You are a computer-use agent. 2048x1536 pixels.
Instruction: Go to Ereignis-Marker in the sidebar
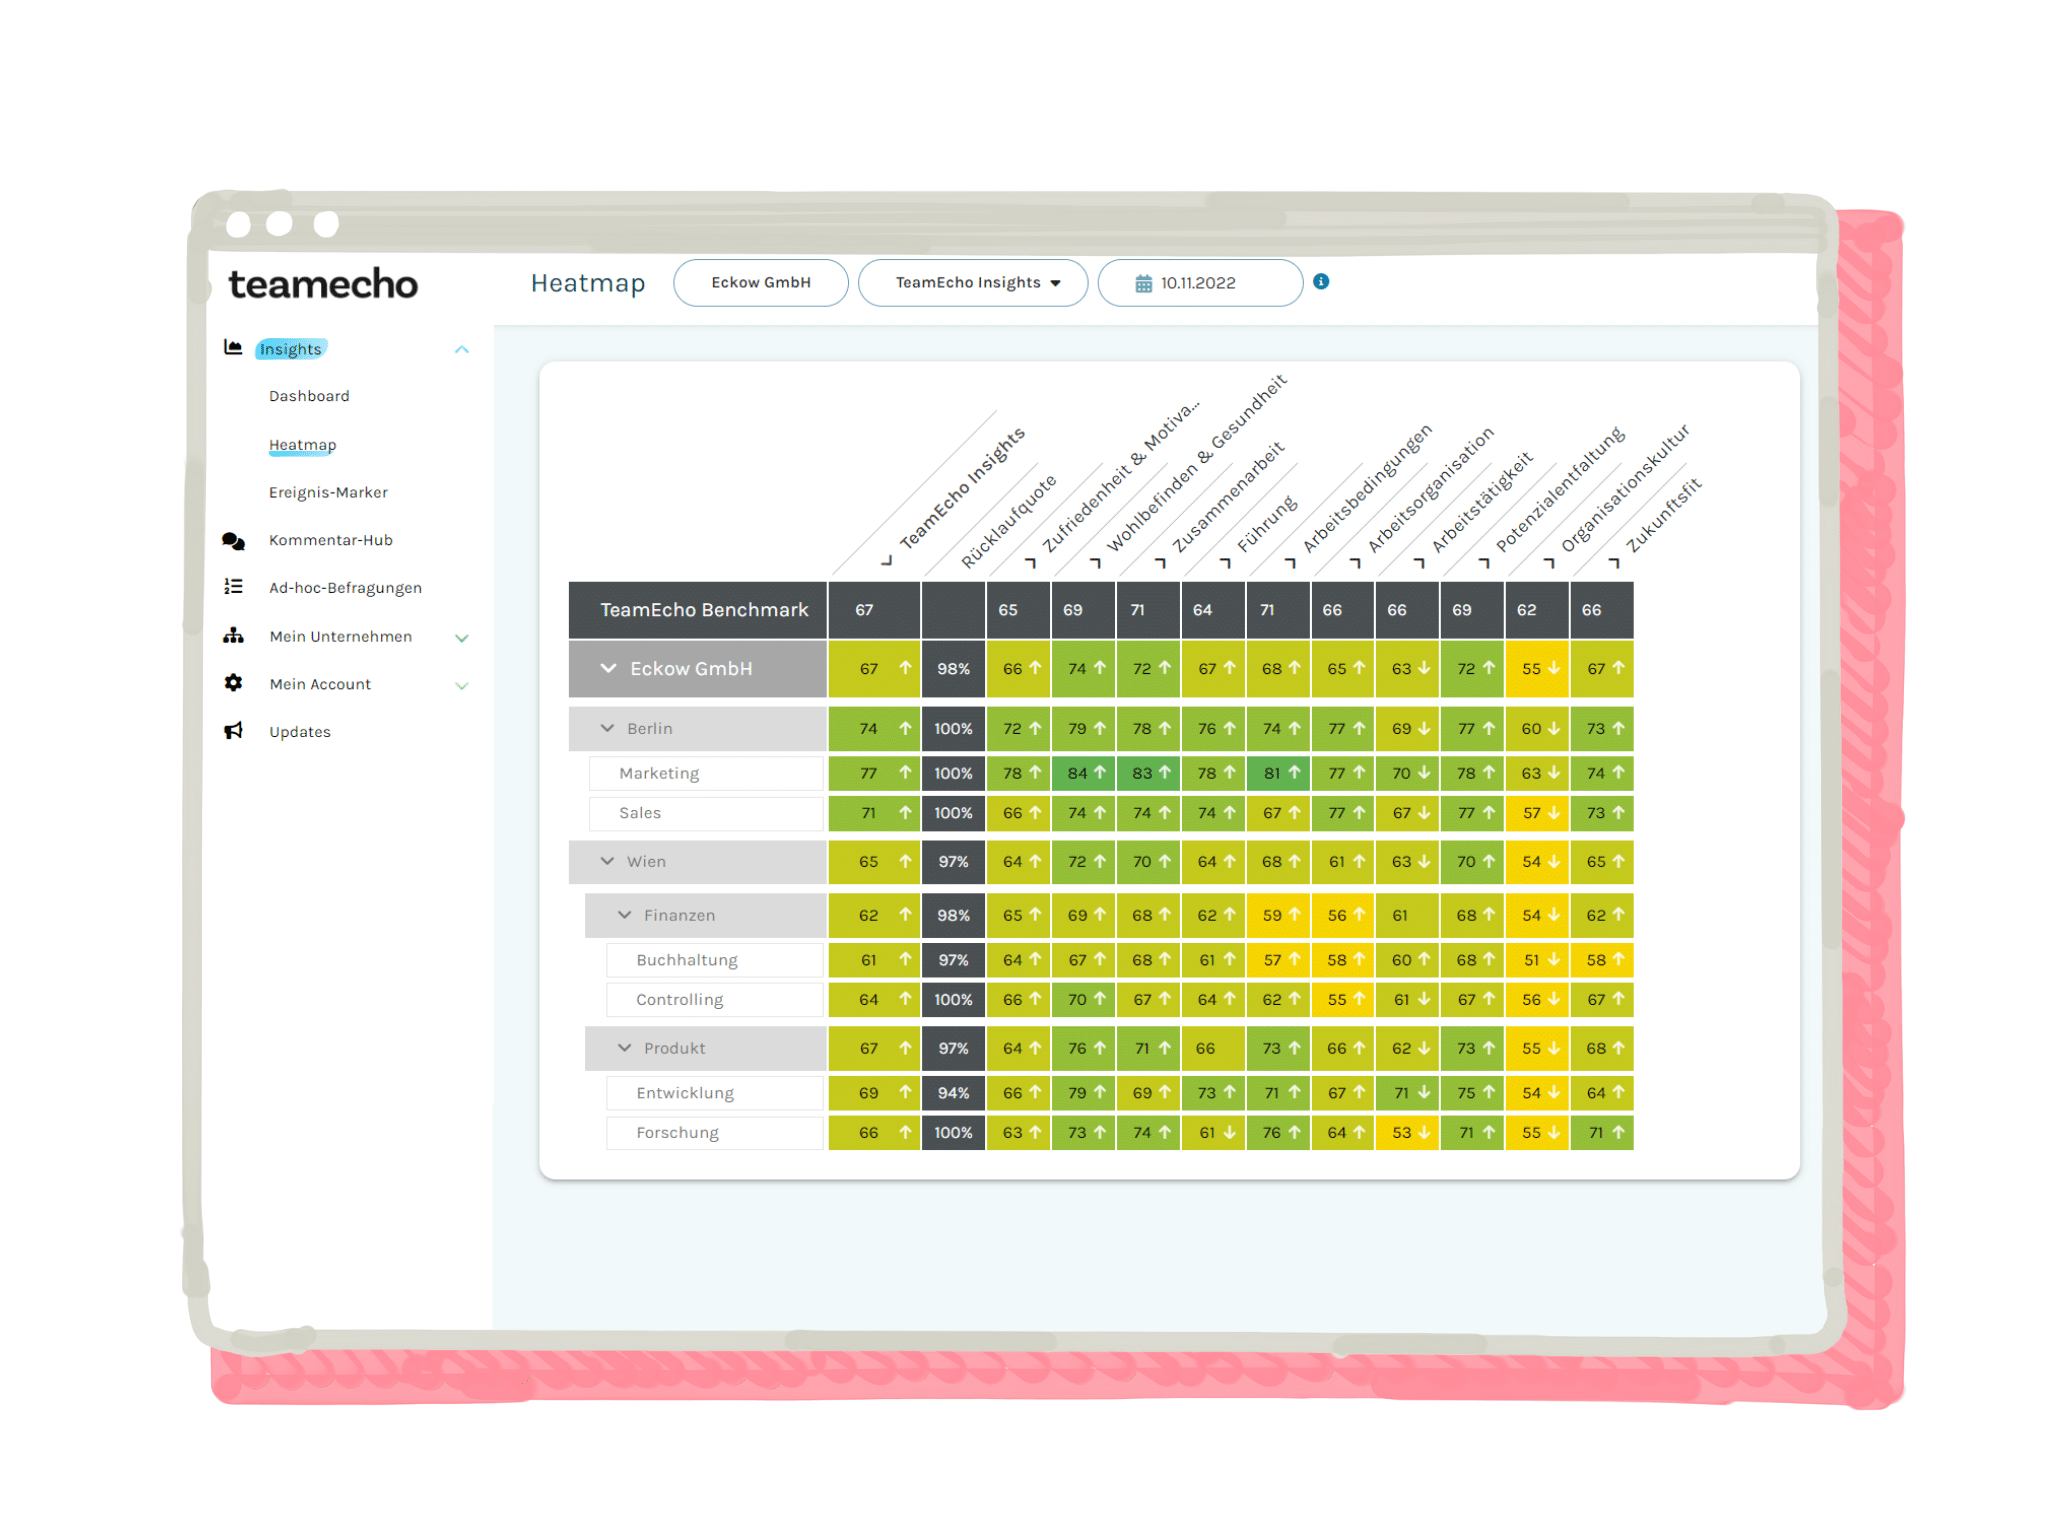[328, 492]
